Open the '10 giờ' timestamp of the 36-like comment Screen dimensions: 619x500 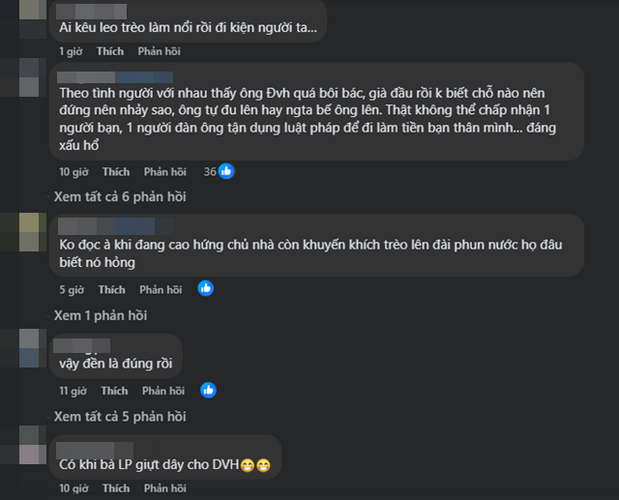pos(74,172)
